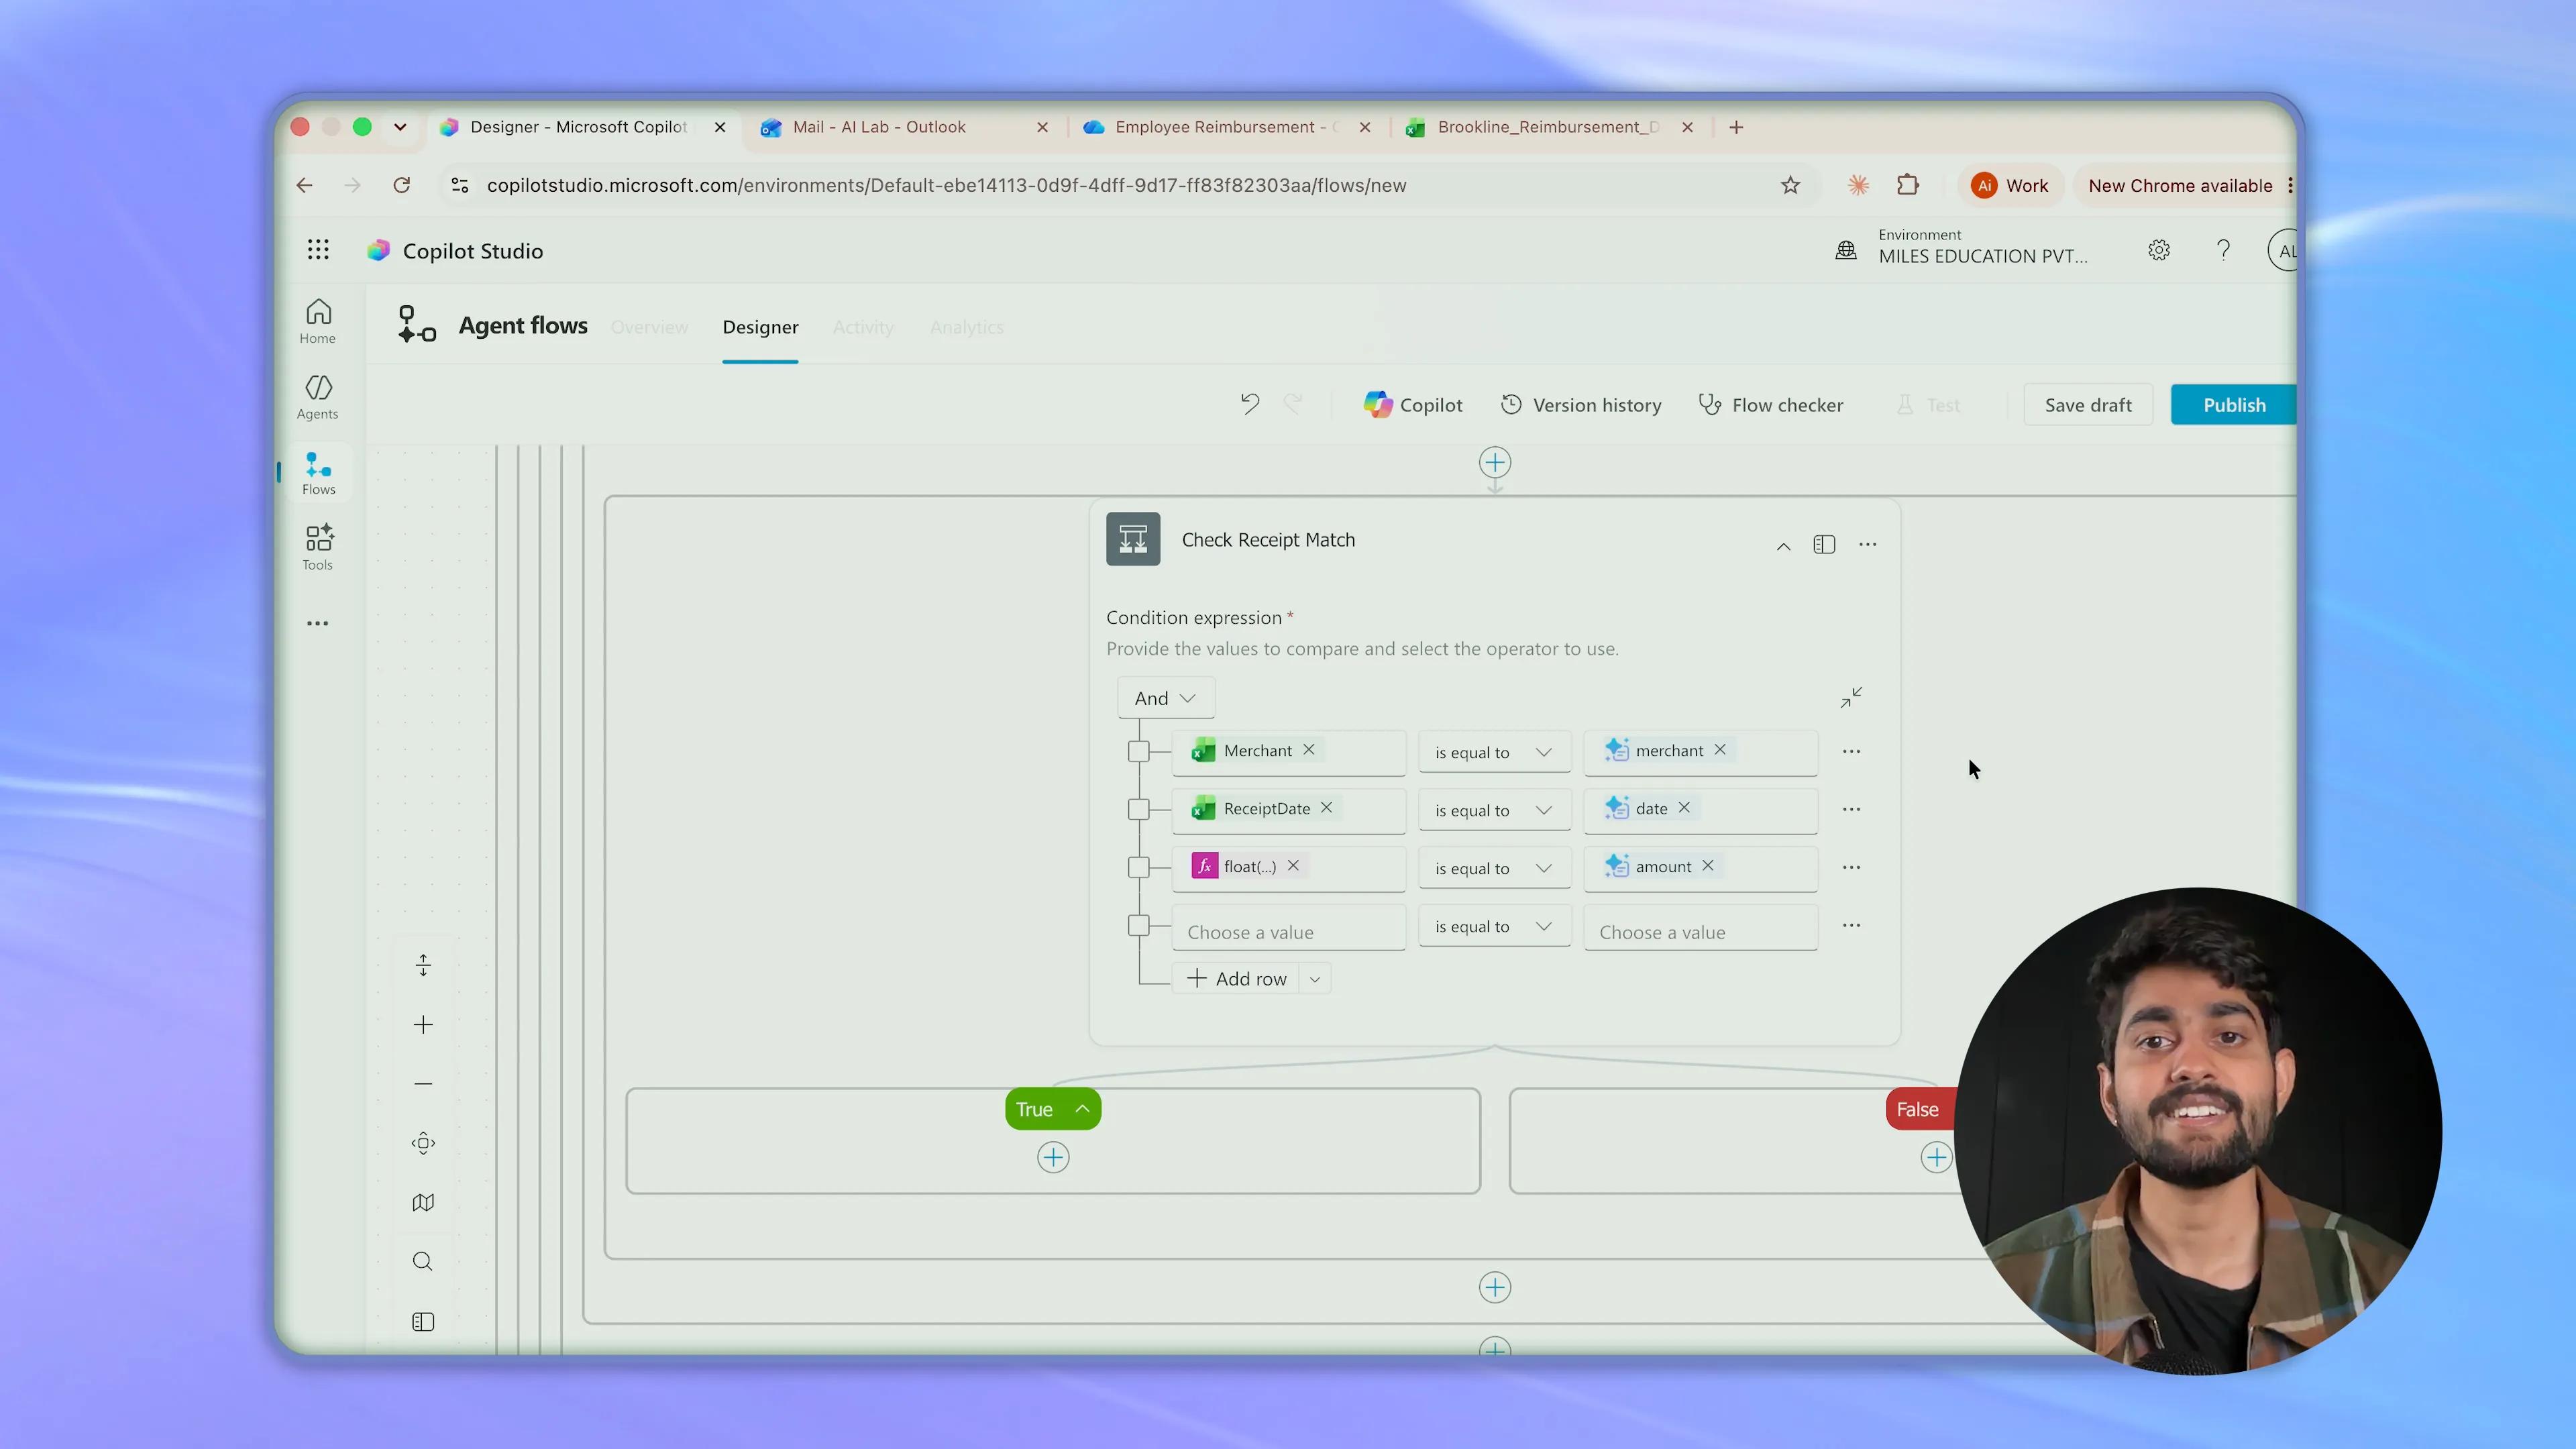The height and width of the screenshot is (1449, 2576).
Task: Remove the Merchant token from condition
Action: (1309, 749)
